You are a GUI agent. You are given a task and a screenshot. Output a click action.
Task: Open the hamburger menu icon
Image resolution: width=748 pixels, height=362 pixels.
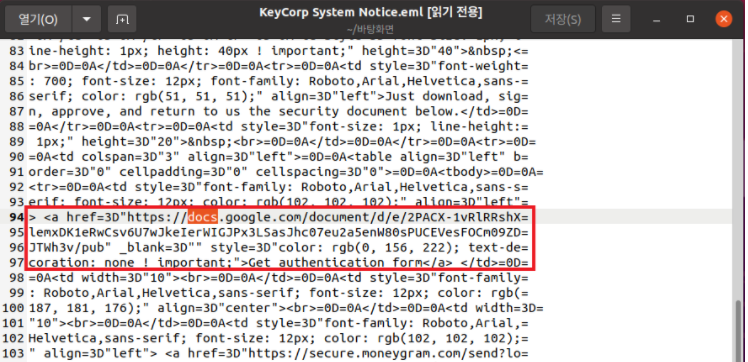616,19
